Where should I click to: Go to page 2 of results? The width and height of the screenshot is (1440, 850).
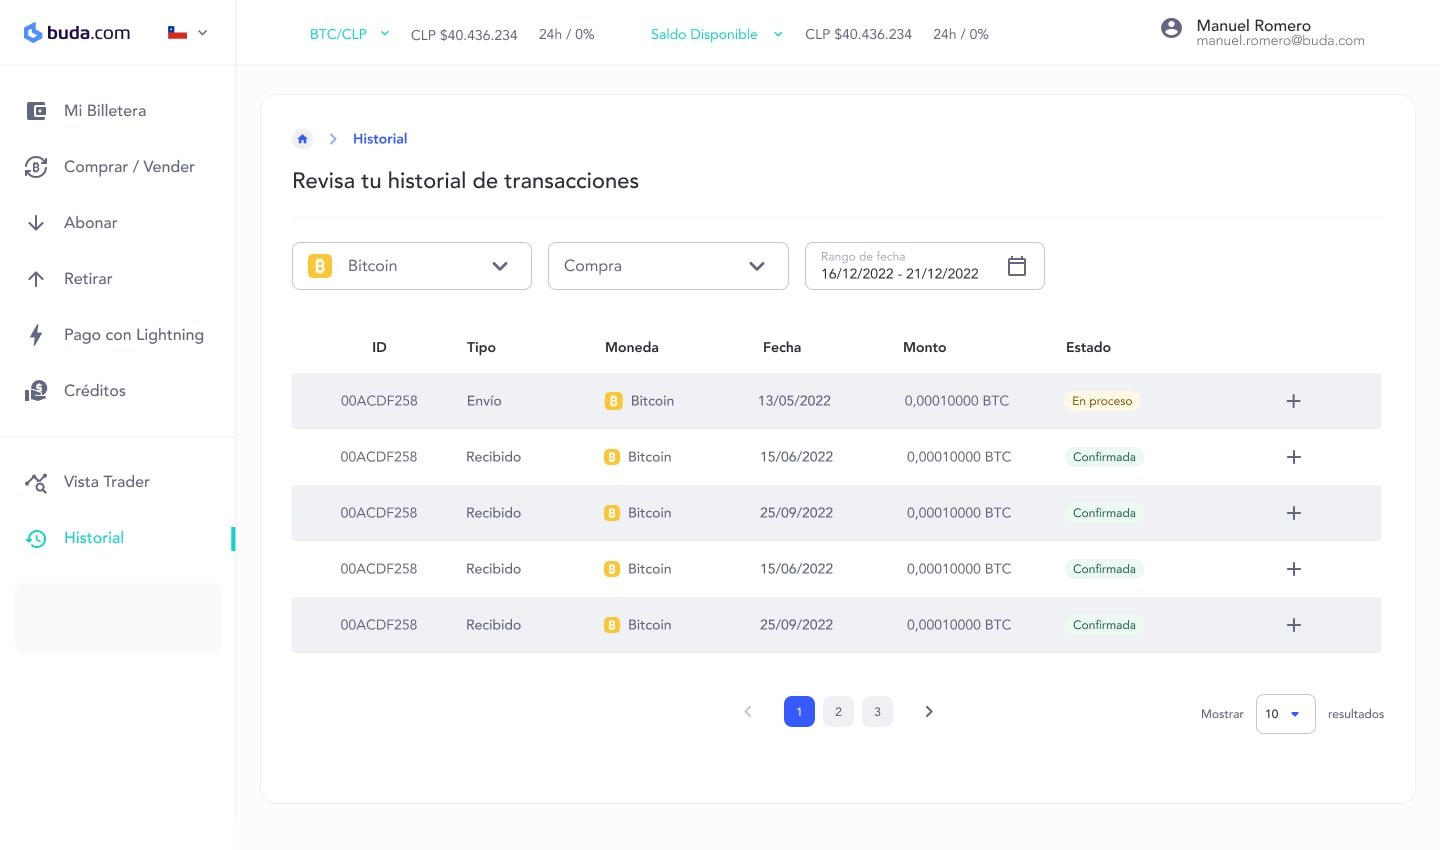[x=838, y=712]
